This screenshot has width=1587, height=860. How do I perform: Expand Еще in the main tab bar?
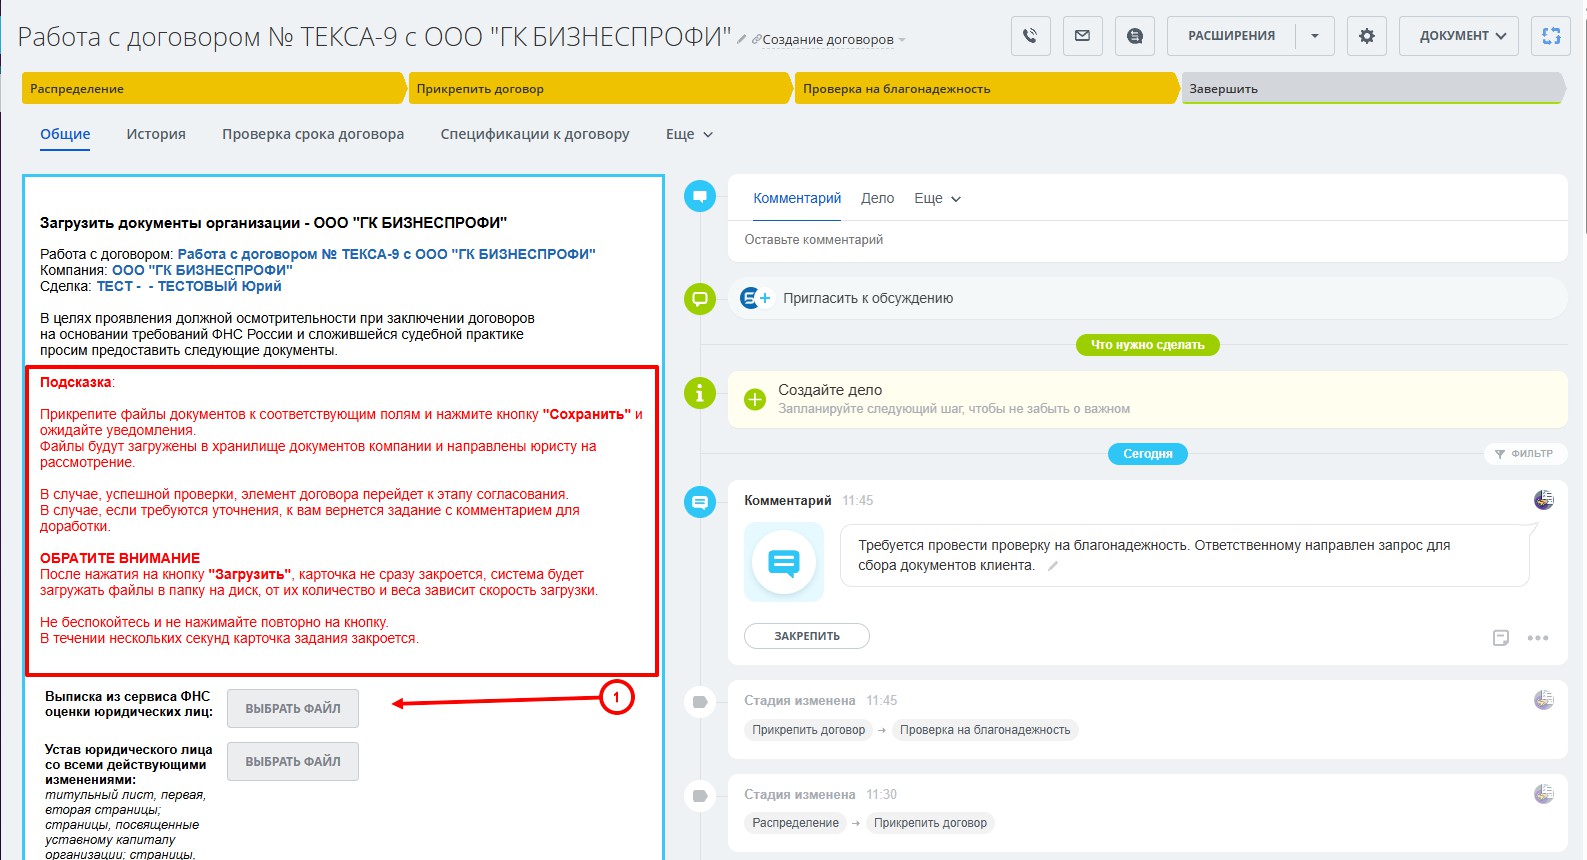[x=689, y=134]
